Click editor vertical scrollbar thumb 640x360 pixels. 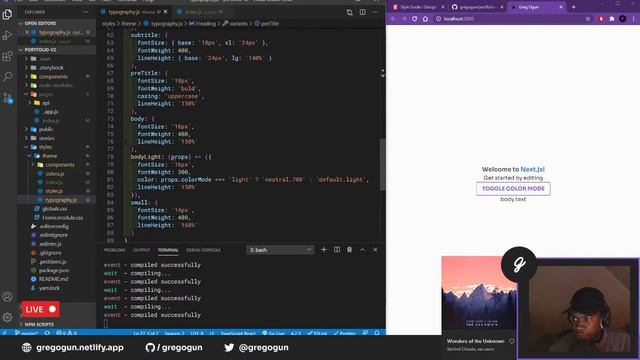point(382,164)
